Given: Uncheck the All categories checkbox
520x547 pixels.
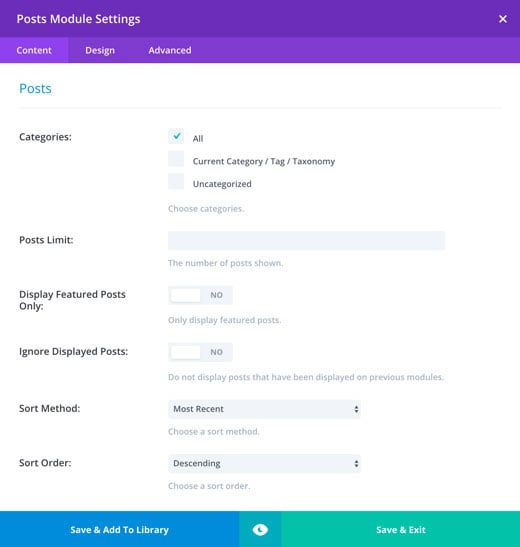Looking at the screenshot, I should [x=176, y=136].
